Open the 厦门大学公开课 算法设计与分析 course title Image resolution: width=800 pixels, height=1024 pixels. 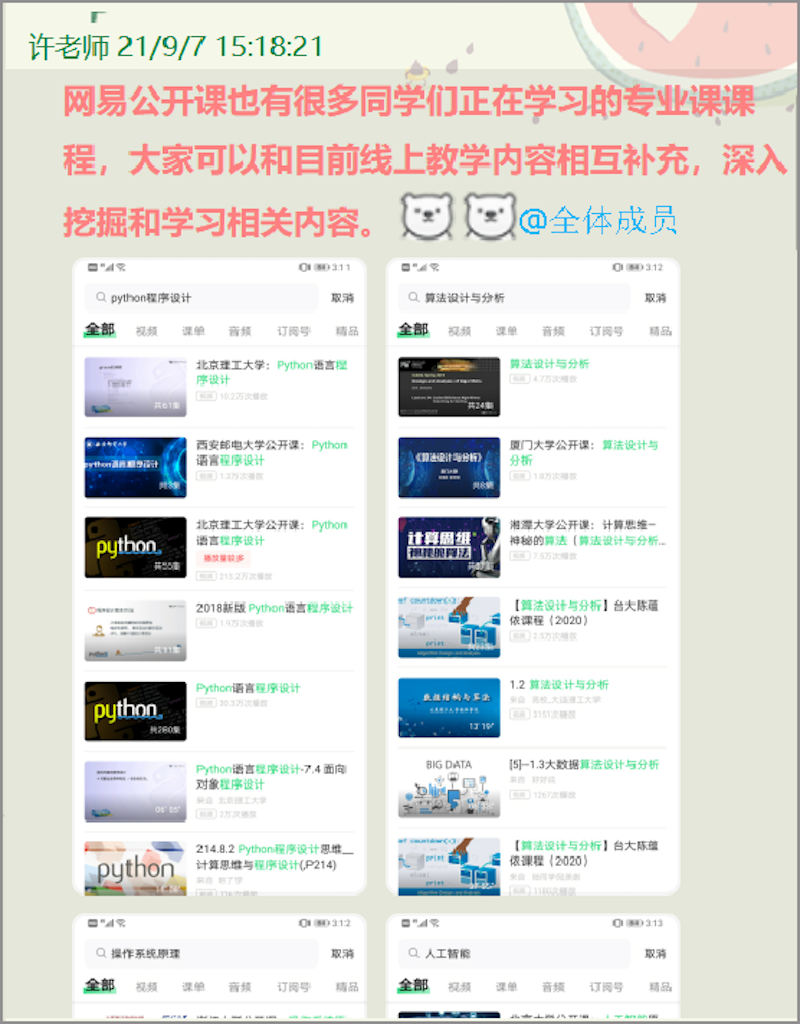pos(583,452)
